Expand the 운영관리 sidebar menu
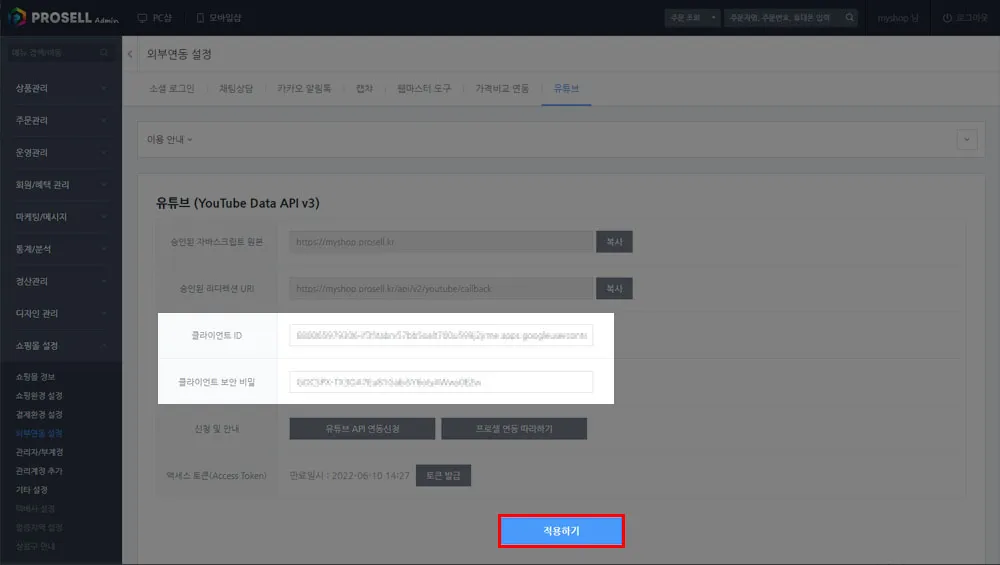 click(61, 152)
